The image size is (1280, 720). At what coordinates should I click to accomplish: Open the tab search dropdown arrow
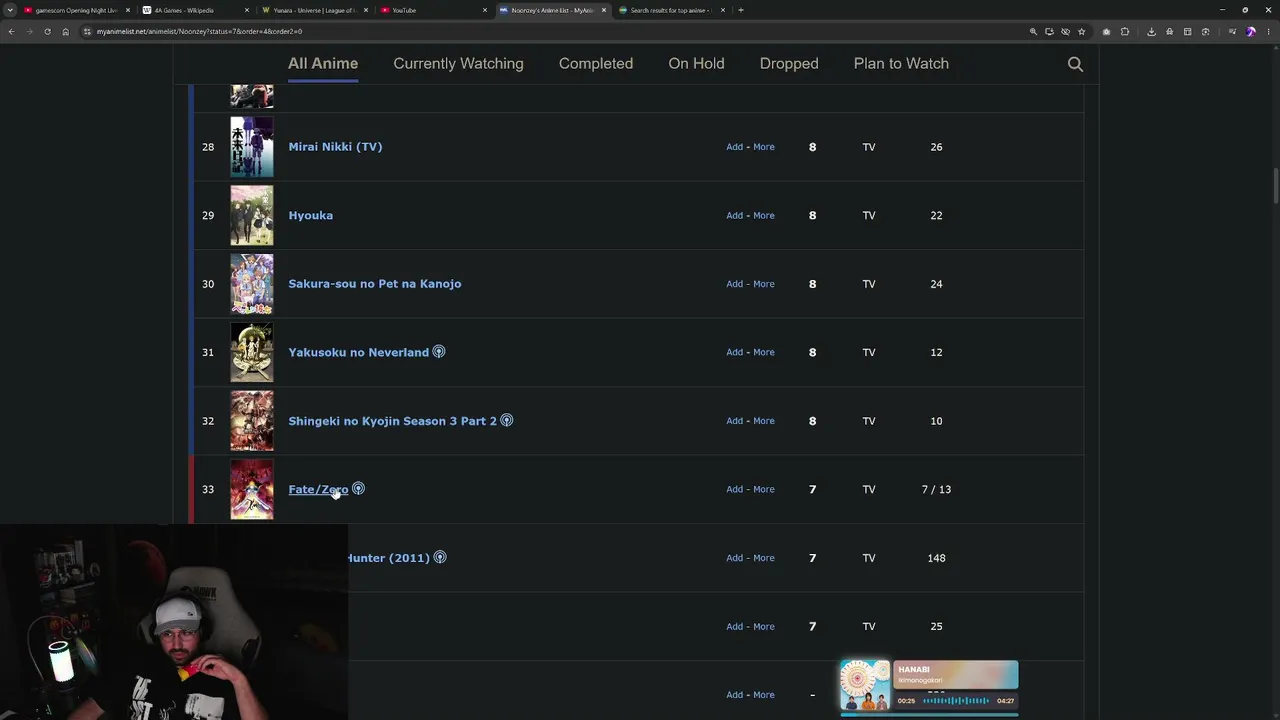click(x=10, y=10)
